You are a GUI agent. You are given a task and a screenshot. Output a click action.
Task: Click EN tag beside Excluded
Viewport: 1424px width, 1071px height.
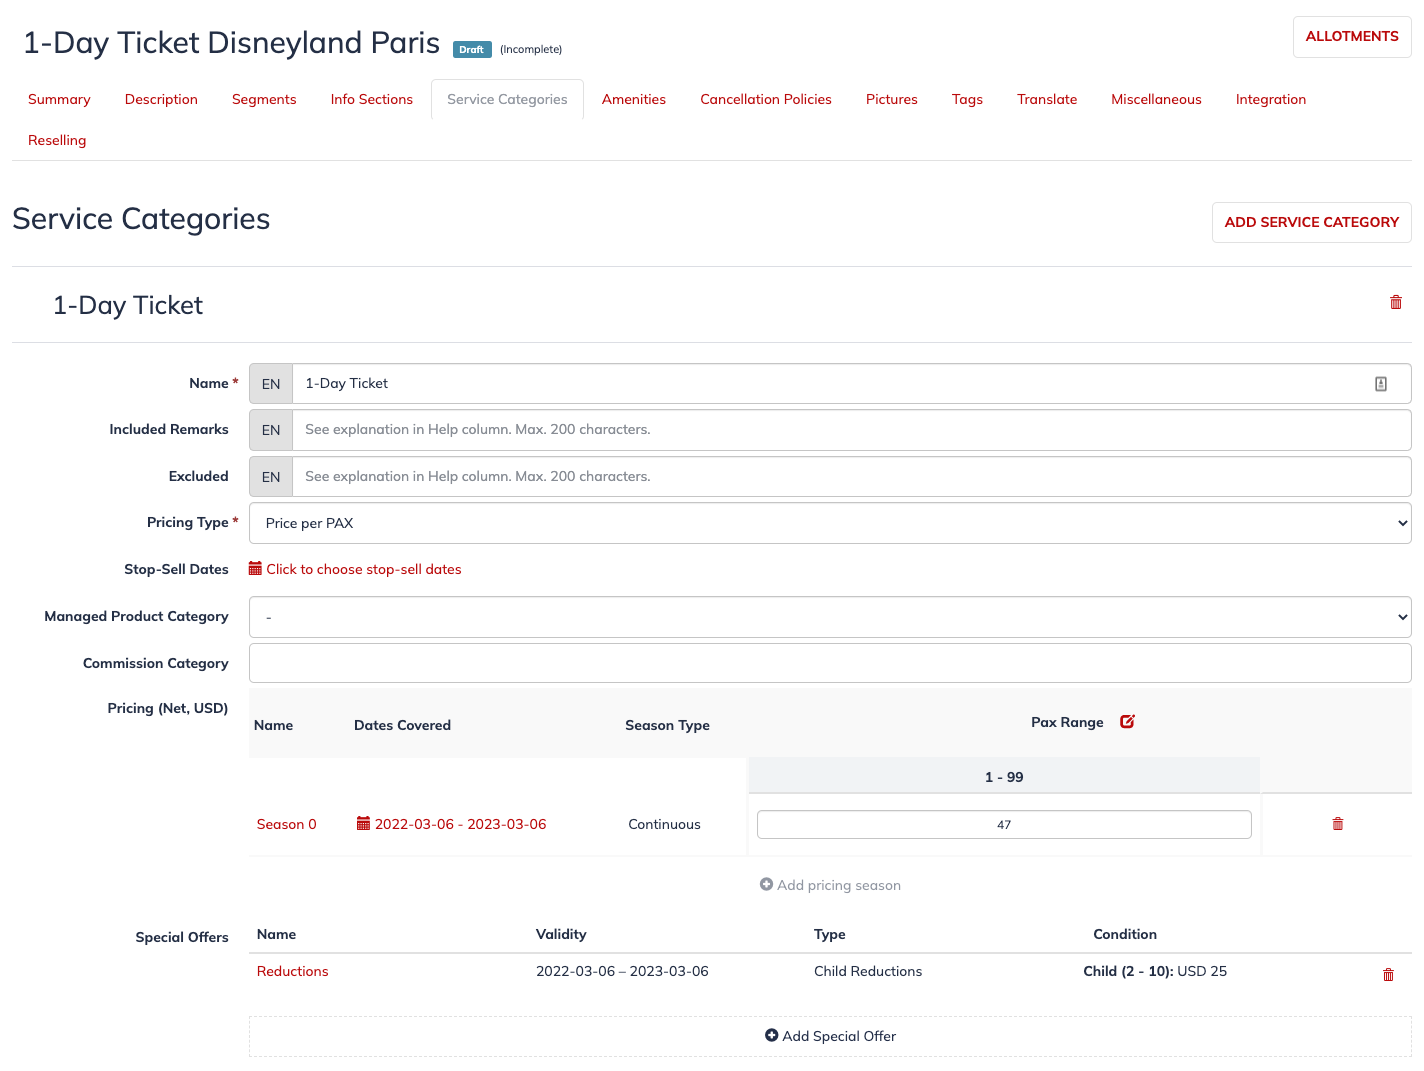click(271, 477)
